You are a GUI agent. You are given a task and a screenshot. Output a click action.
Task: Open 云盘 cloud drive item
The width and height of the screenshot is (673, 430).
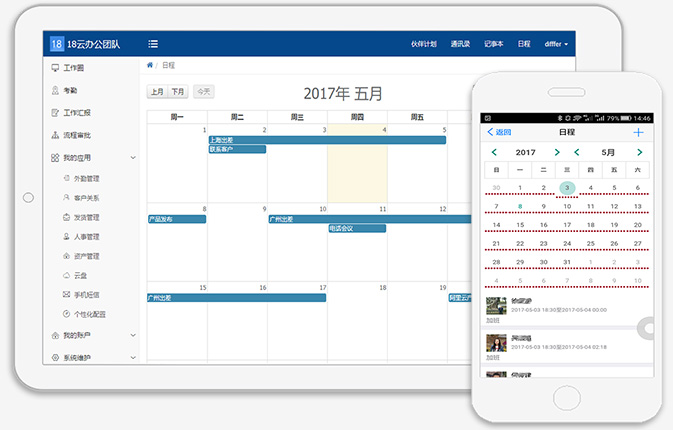[x=75, y=275]
